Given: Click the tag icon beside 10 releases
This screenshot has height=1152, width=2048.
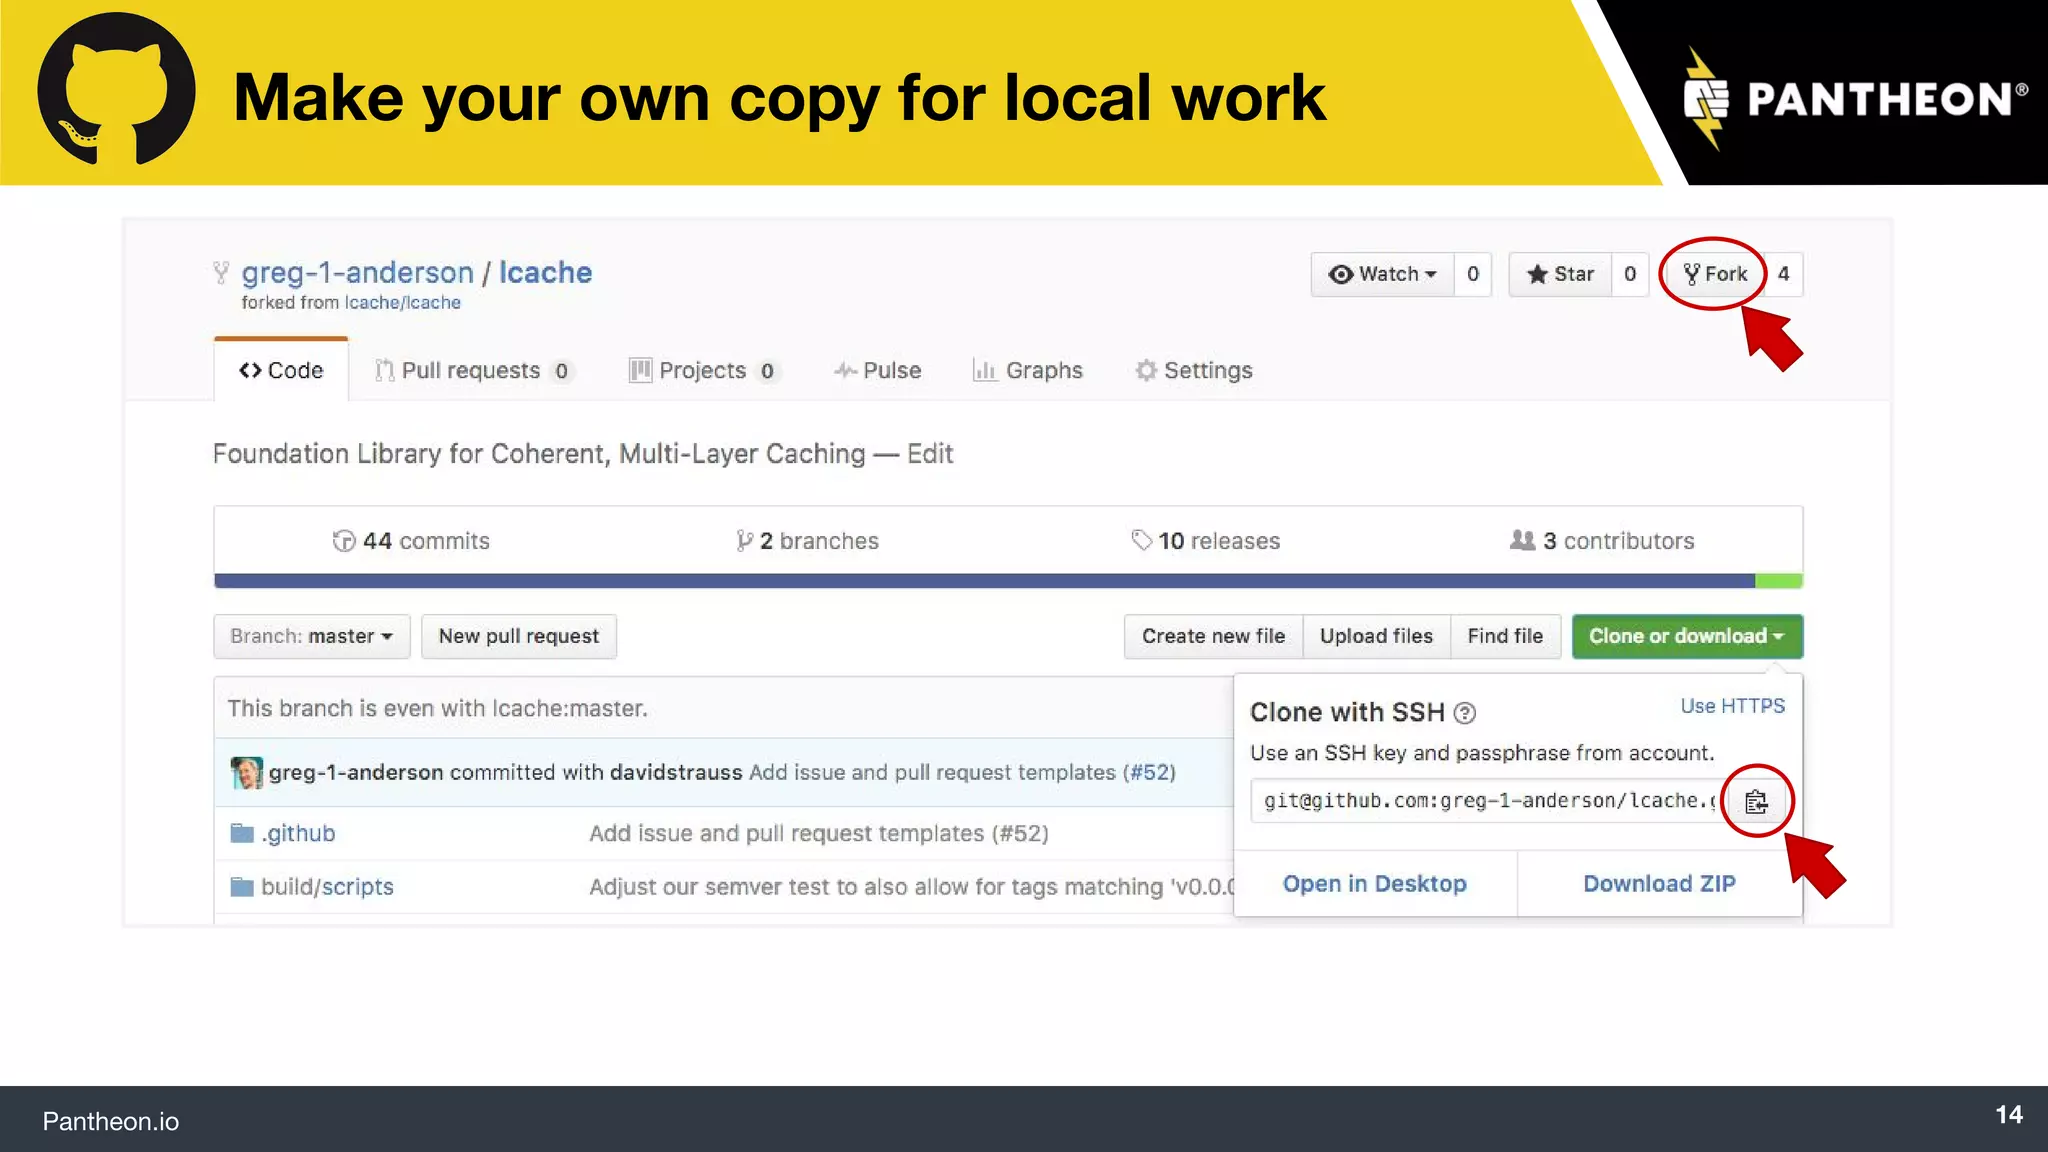Looking at the screenshot, I should [1141, 541].
